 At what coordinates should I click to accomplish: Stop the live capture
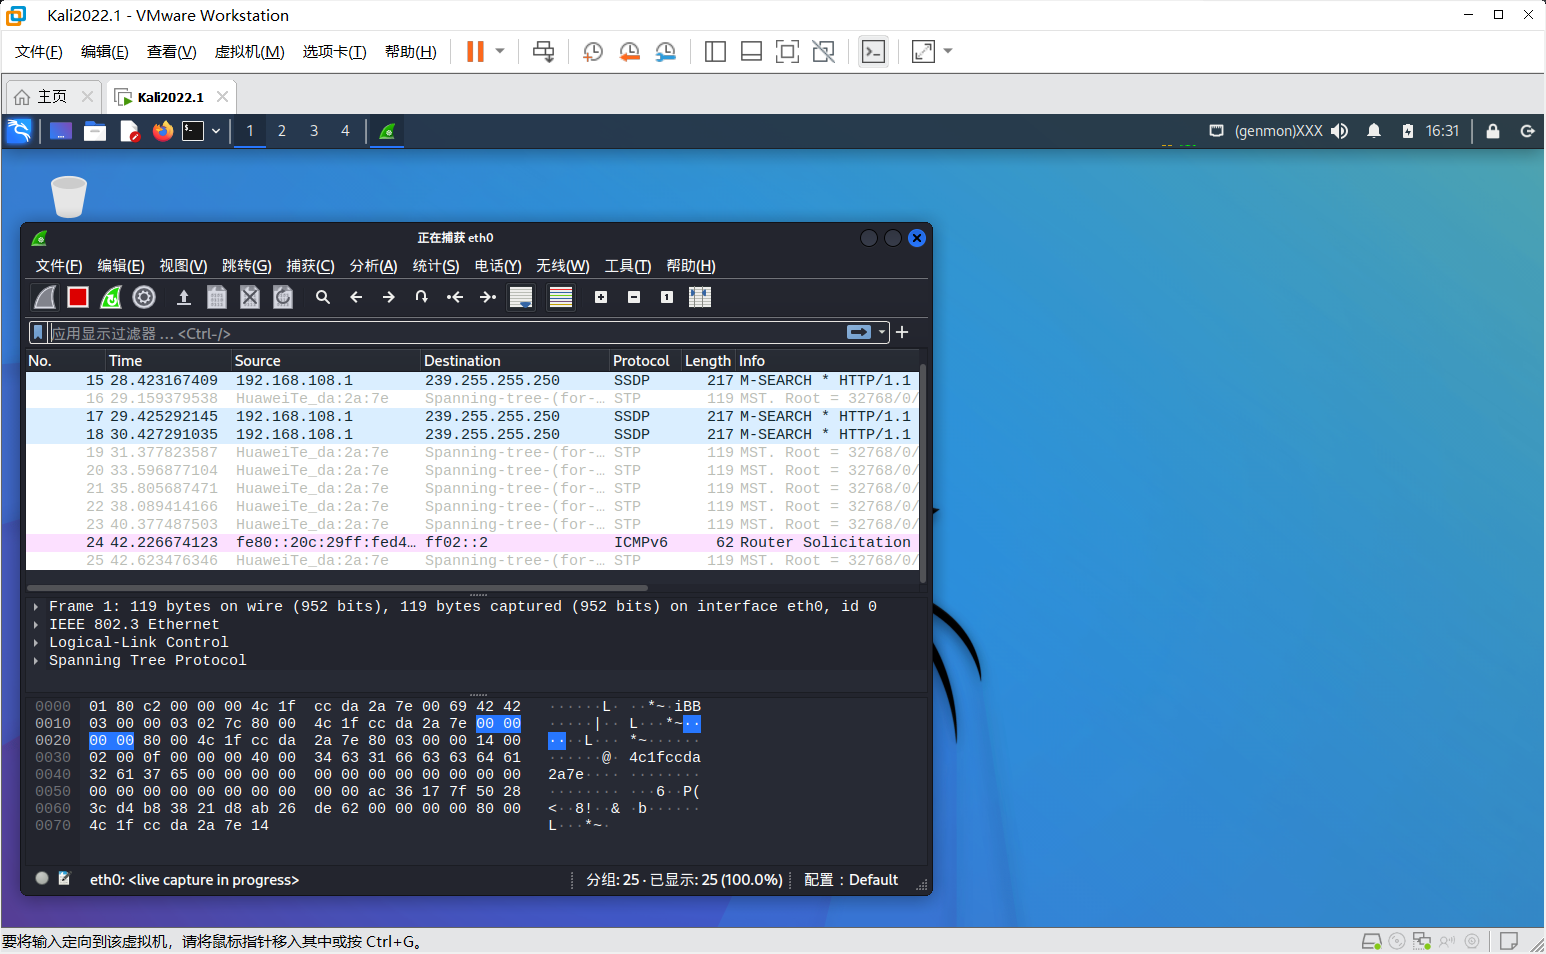pos(78,297)
